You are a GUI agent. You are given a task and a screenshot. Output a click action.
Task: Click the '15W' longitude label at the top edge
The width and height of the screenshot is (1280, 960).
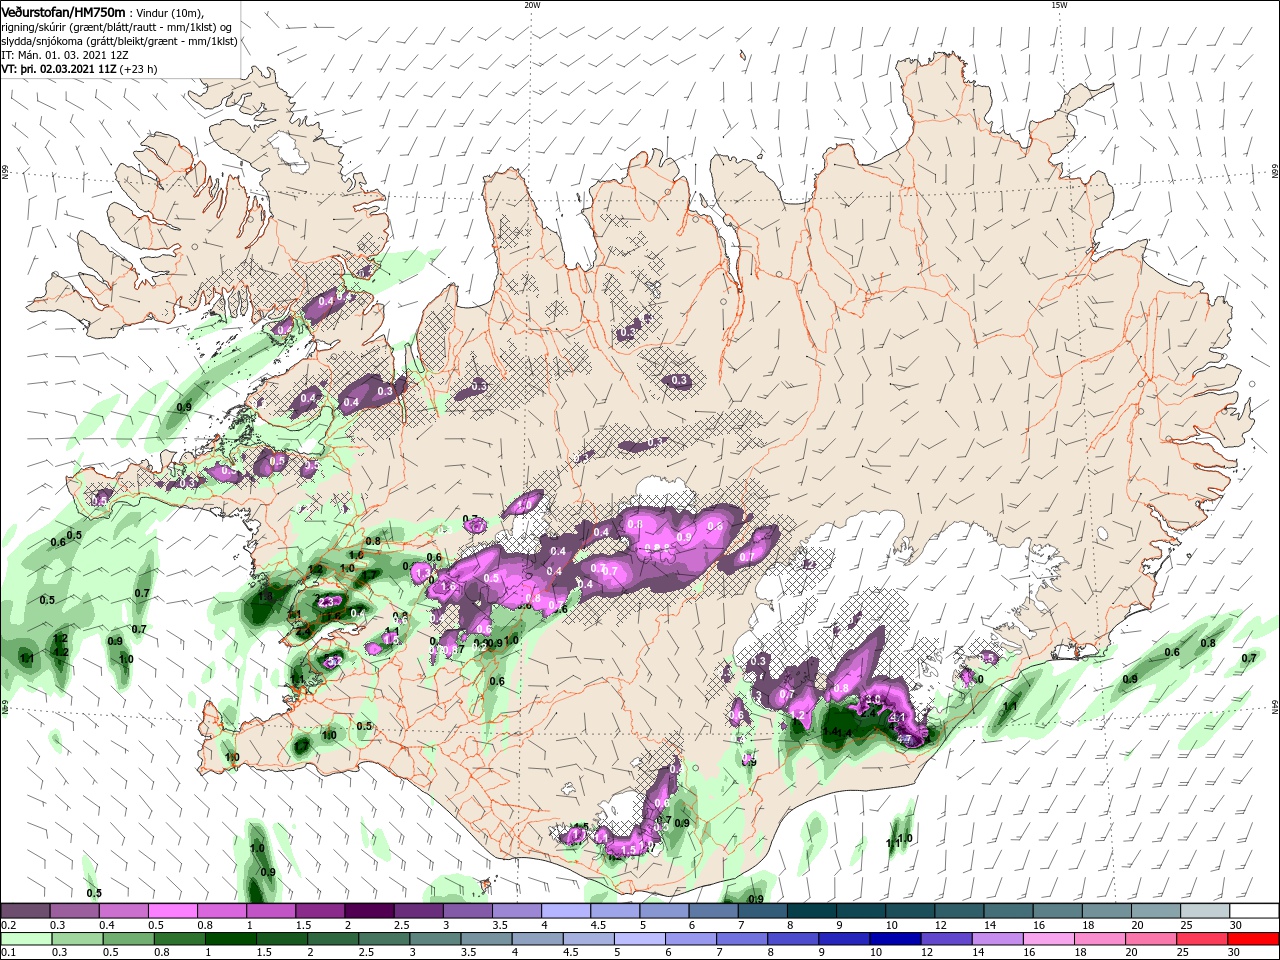(x=1059, y=5)
